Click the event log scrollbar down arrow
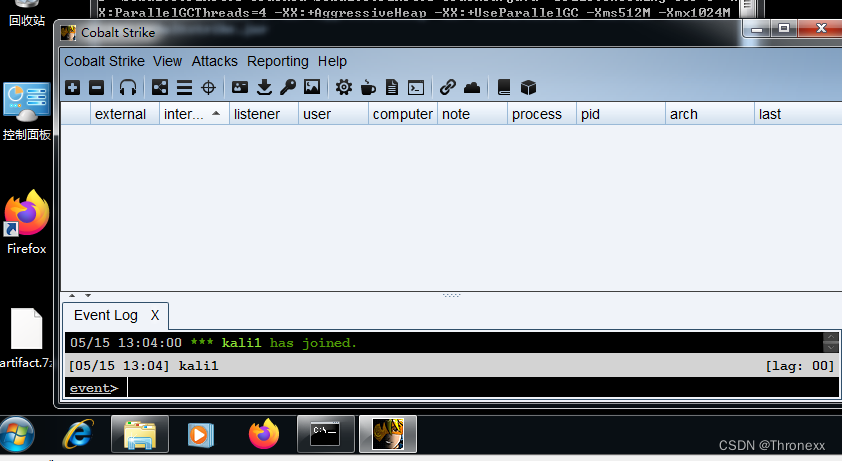 [x=831, y=347]
